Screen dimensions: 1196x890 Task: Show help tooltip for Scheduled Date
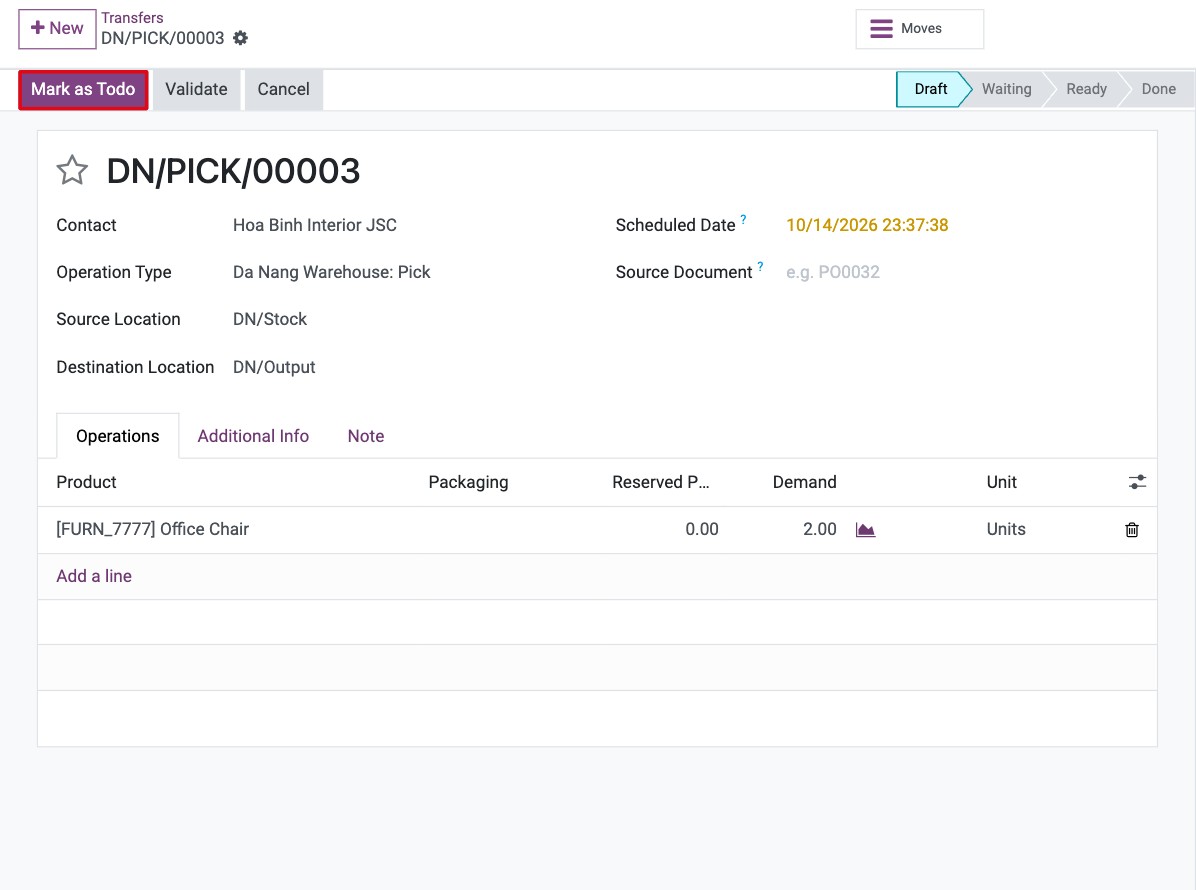tap(743, 219)
